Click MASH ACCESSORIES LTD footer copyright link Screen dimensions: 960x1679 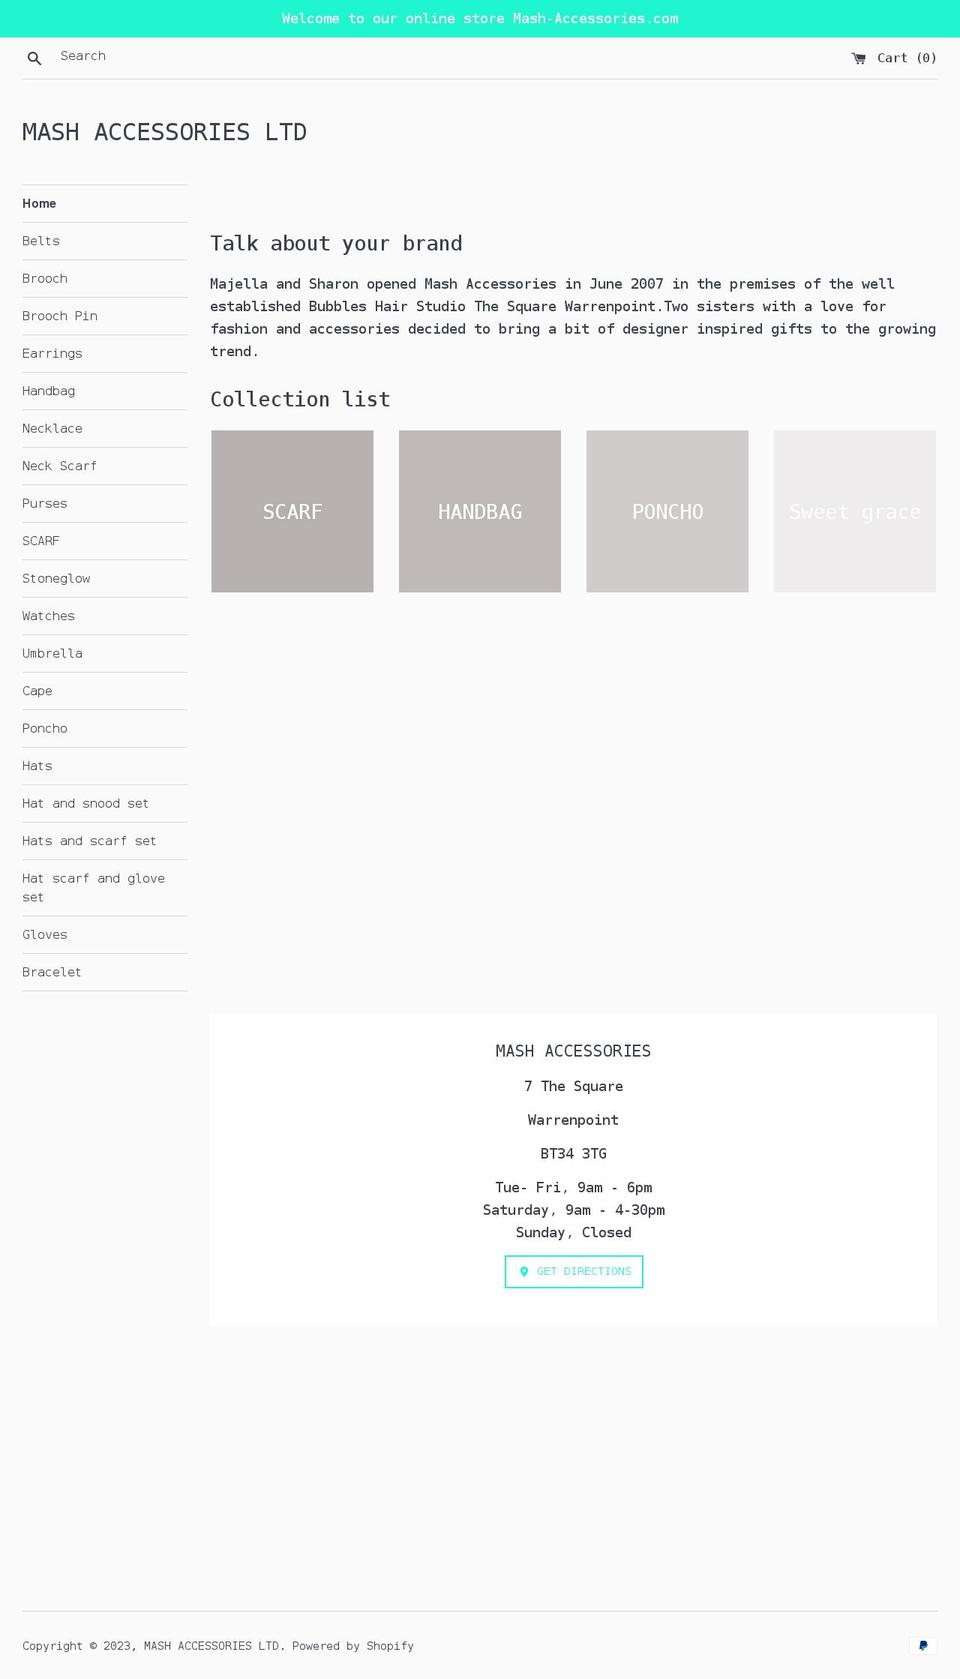click(x=212, y=1646)
